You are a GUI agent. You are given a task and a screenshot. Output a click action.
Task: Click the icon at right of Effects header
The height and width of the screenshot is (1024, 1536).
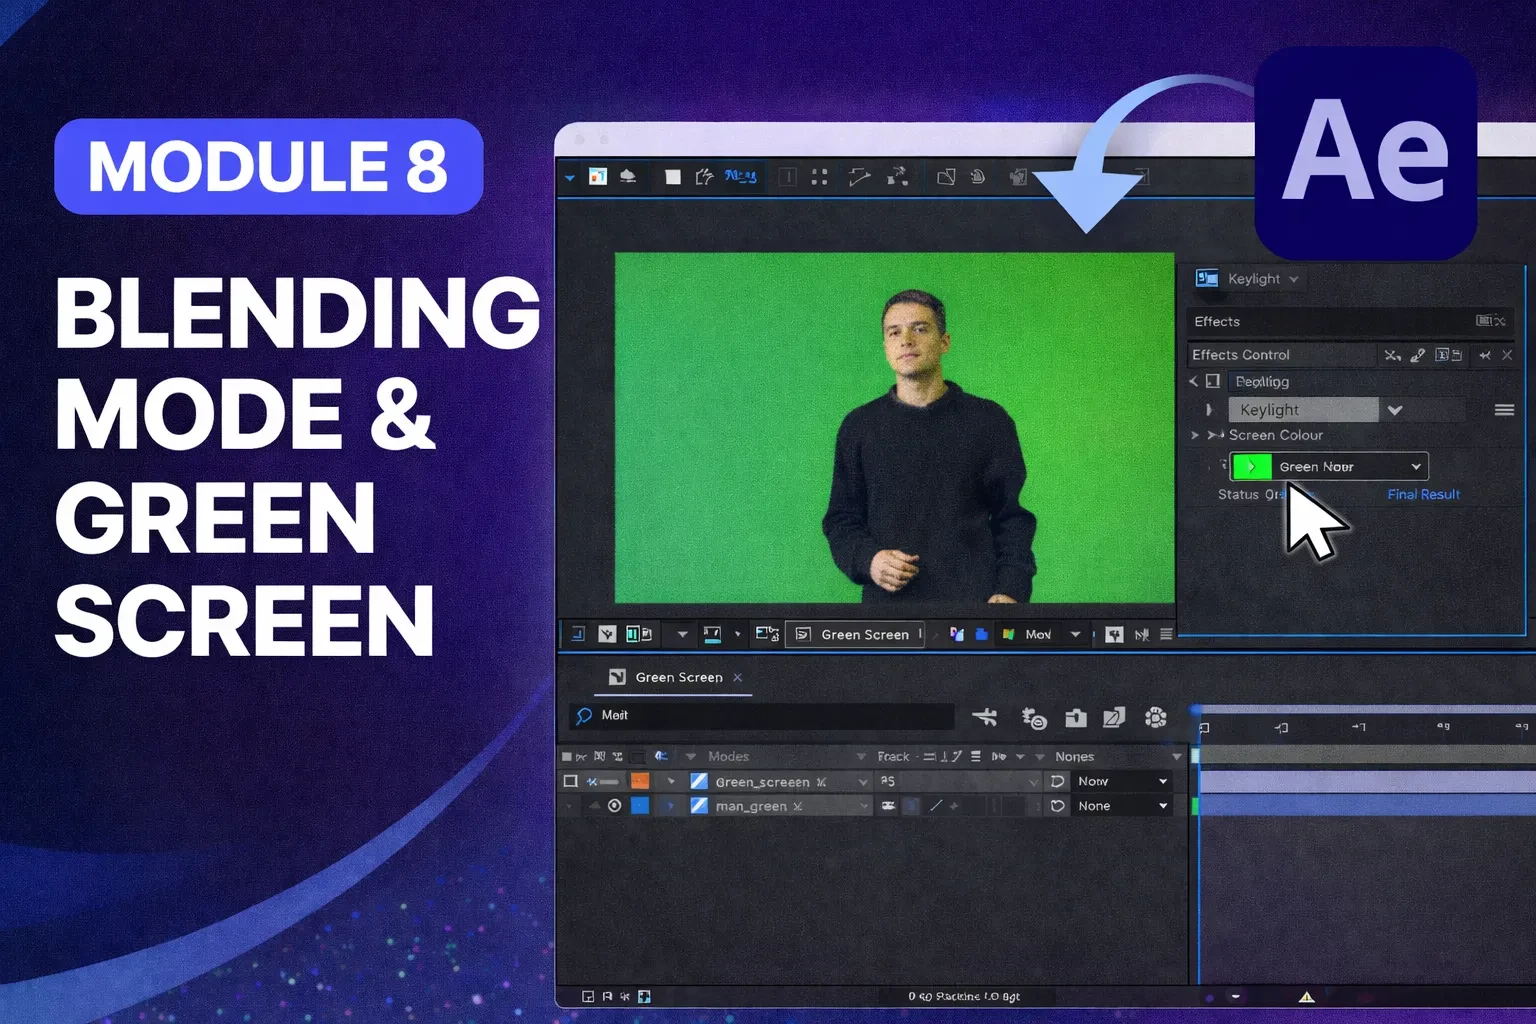point(1490,321)
